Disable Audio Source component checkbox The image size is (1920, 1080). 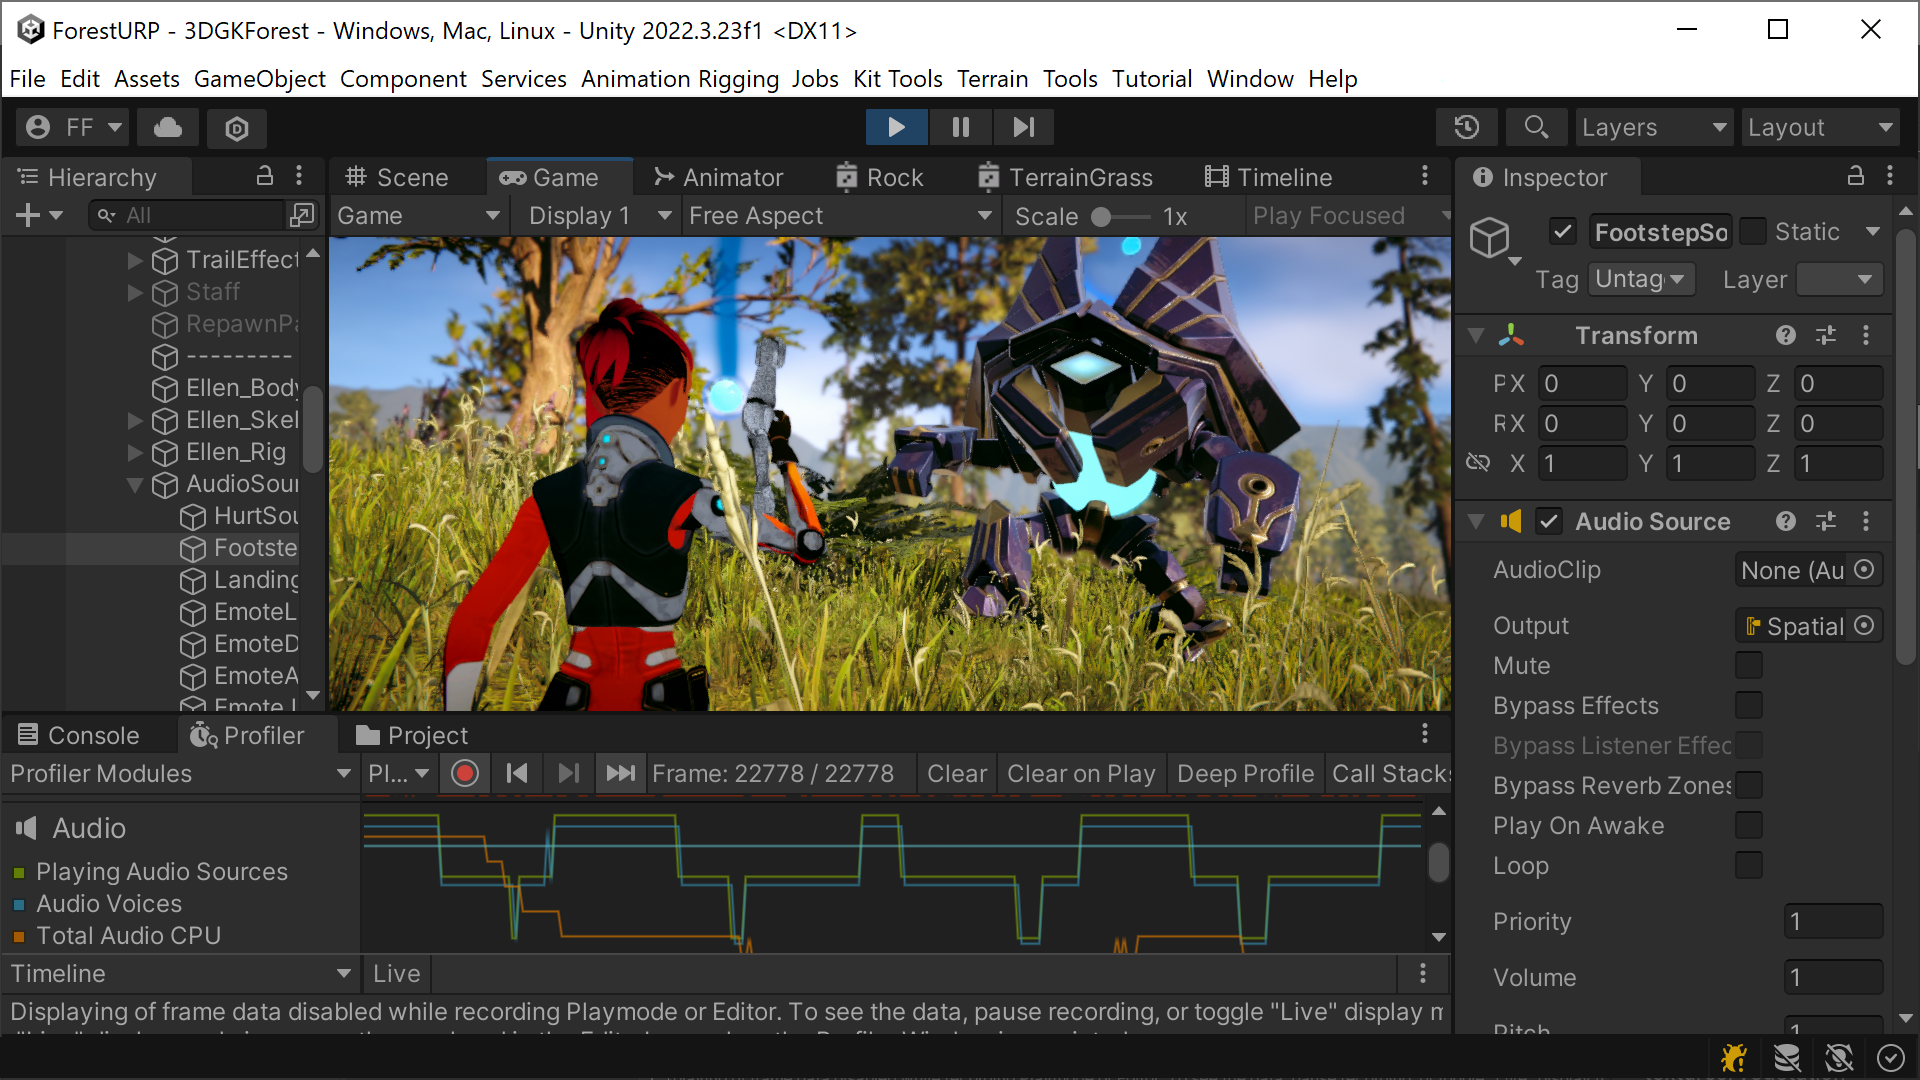click(x=1549, y=521)
